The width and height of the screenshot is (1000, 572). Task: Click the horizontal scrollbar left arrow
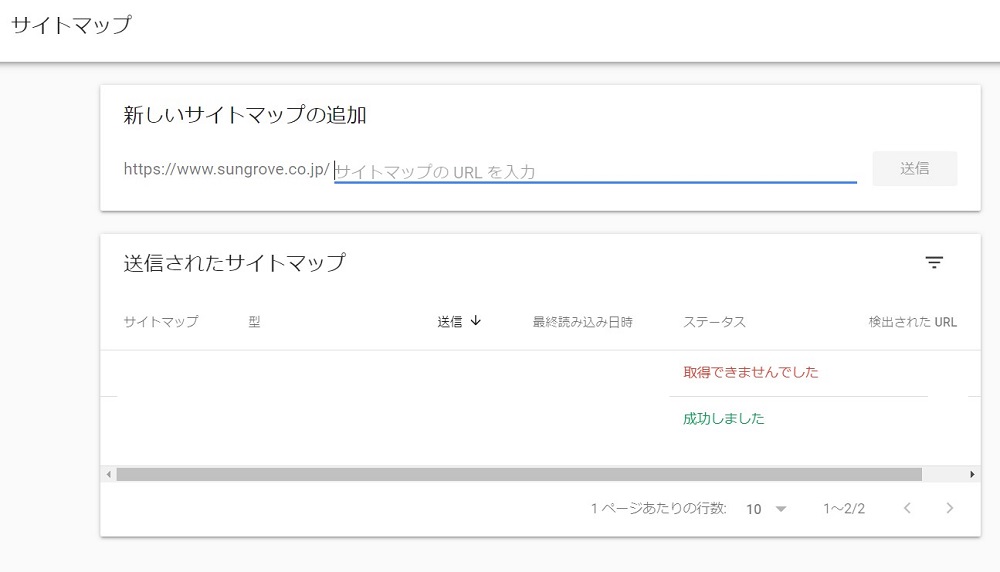[x=108, y=474]
